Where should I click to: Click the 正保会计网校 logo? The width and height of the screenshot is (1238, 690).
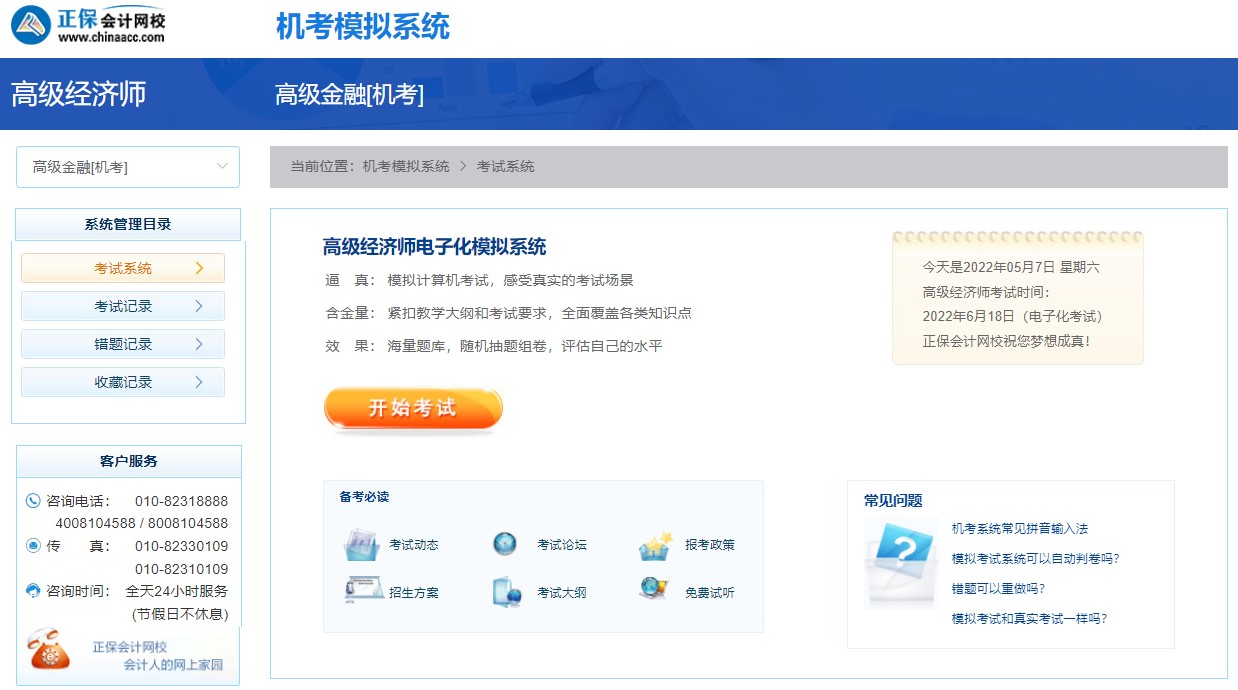[x=88, y=26]
